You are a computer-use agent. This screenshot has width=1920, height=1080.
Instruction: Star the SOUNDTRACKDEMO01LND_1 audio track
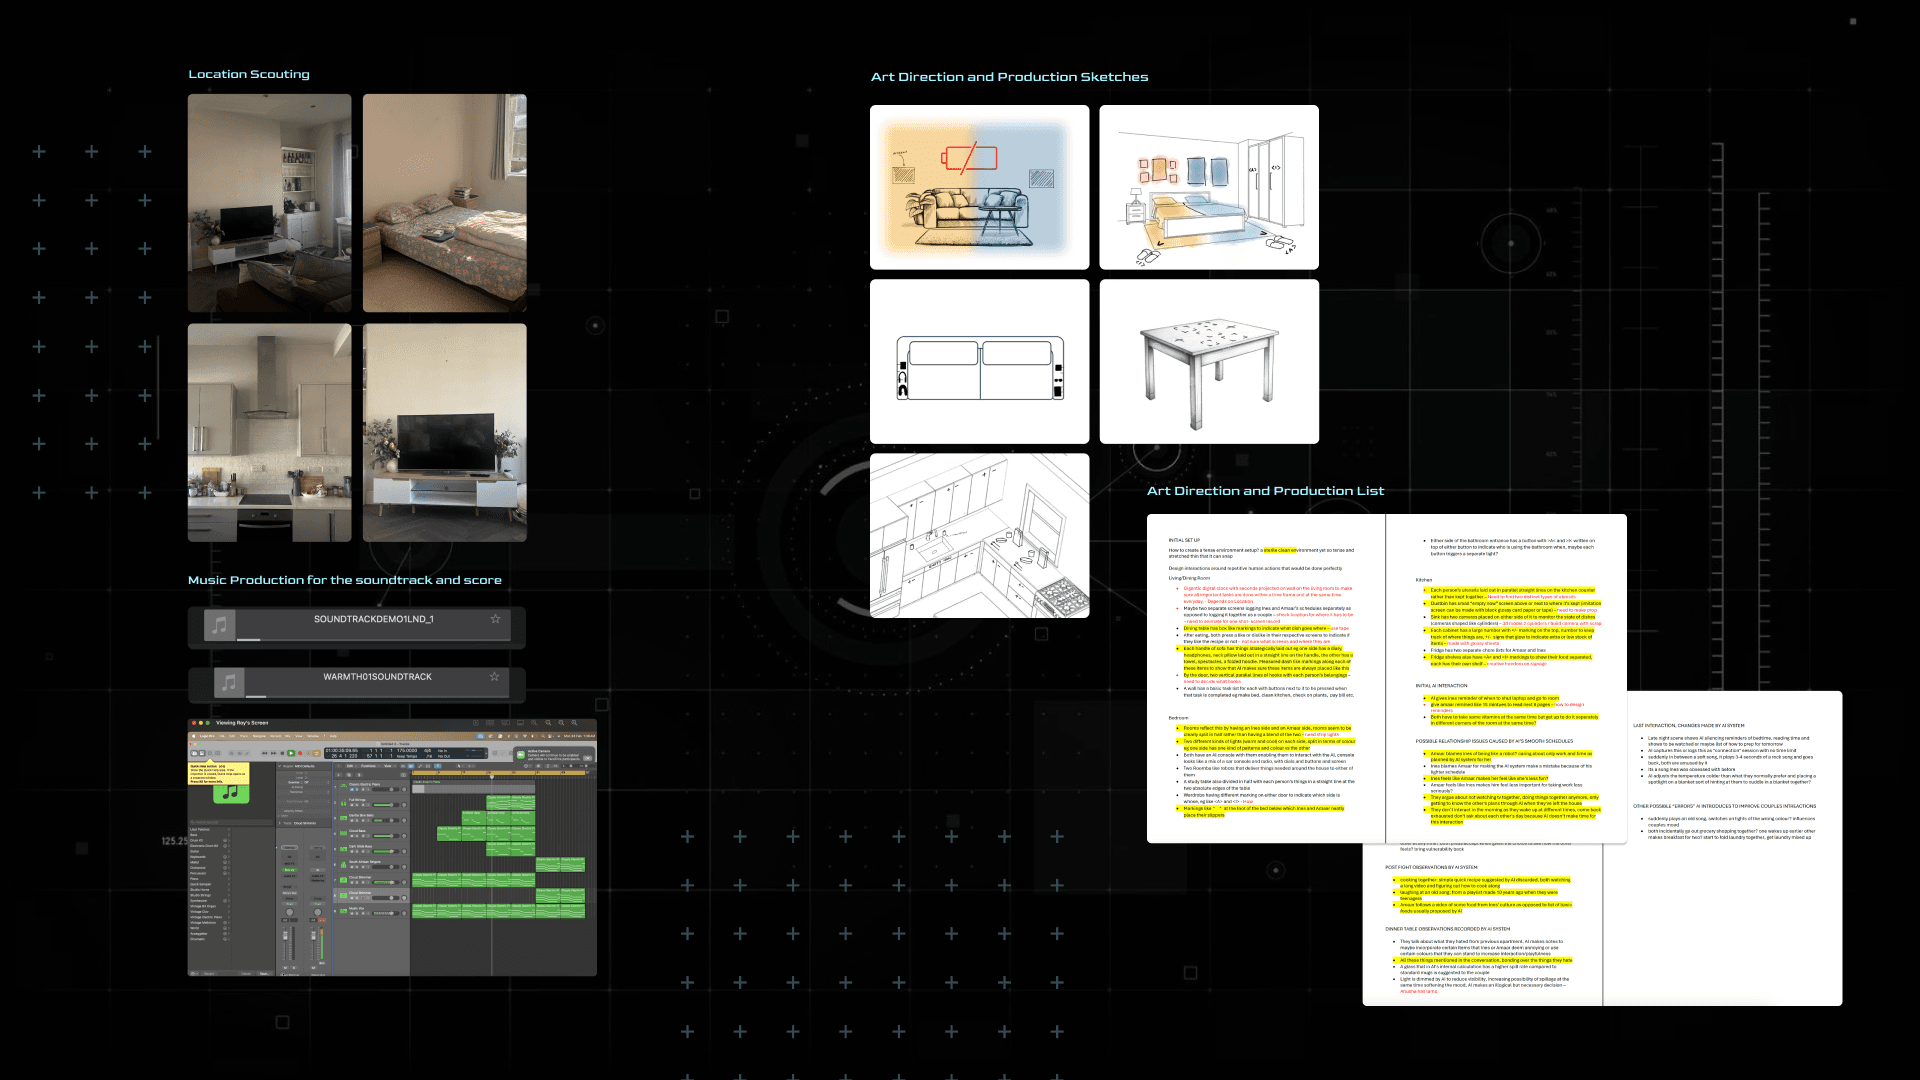coord(495,619)
